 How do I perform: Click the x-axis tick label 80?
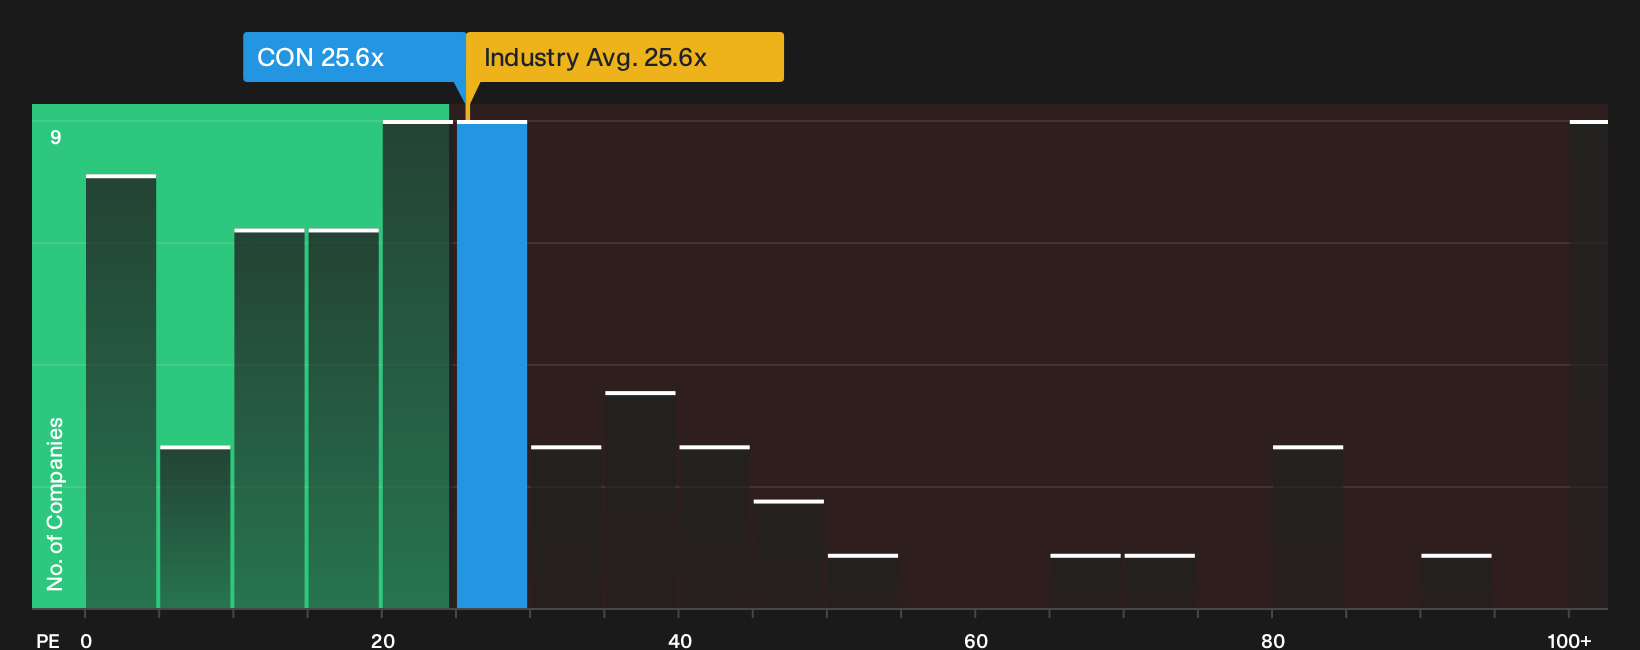coord(1273,640)
